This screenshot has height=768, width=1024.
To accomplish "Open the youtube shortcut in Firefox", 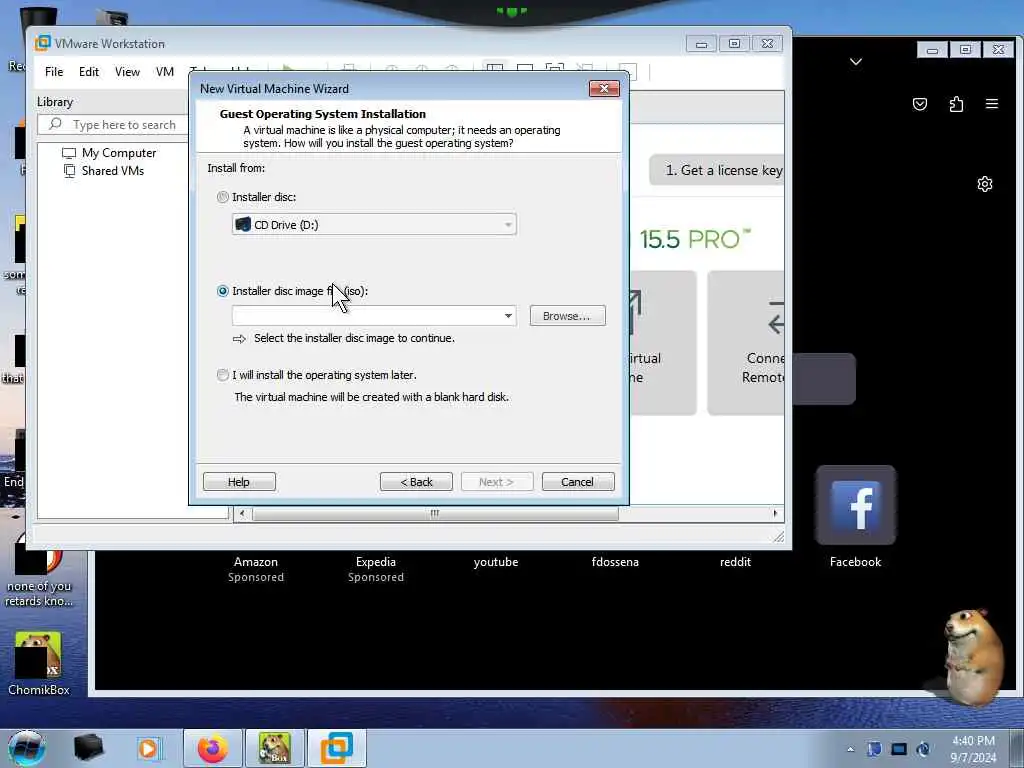I will coord(496,562).
